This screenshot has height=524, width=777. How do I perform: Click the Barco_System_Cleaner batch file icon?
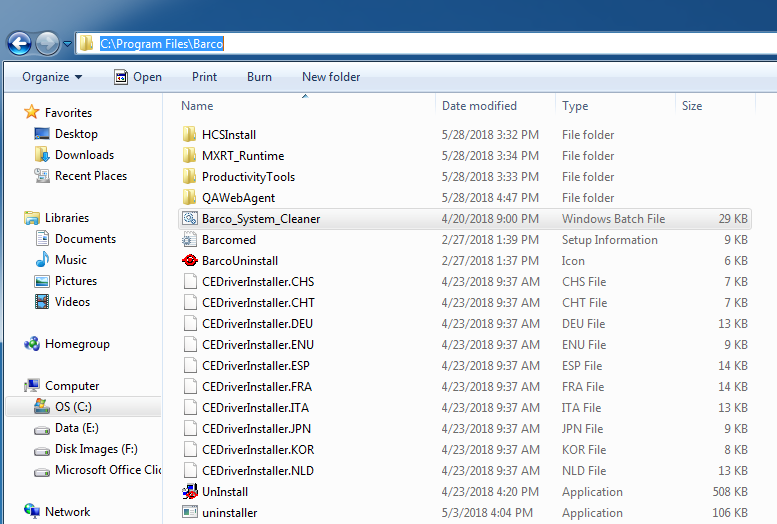189,218
